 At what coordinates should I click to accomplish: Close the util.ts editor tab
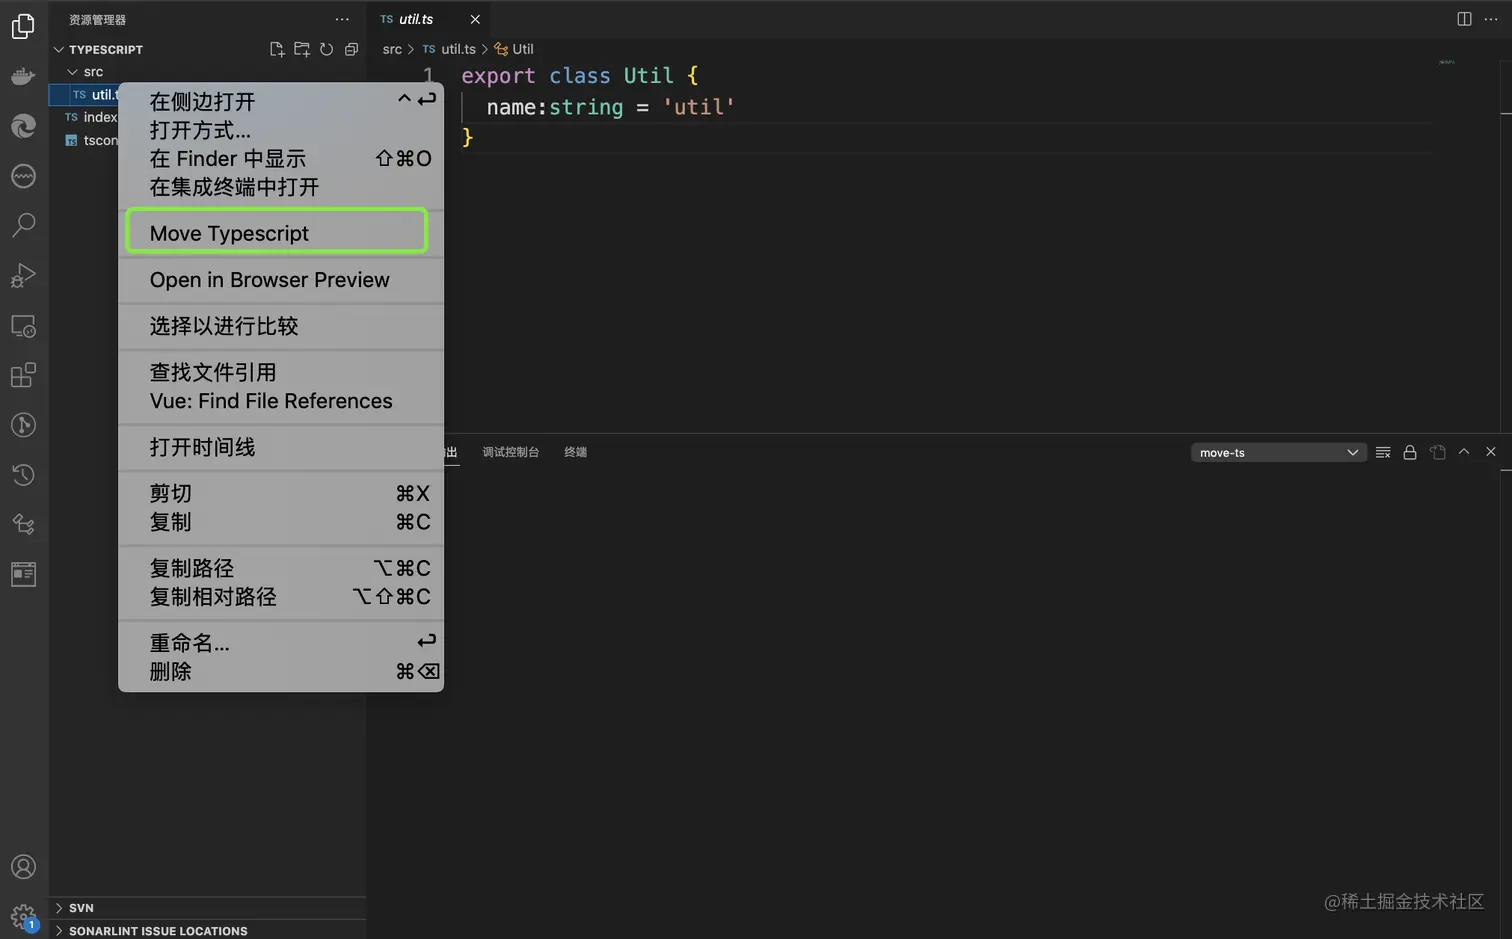click(x=475, y=19)
